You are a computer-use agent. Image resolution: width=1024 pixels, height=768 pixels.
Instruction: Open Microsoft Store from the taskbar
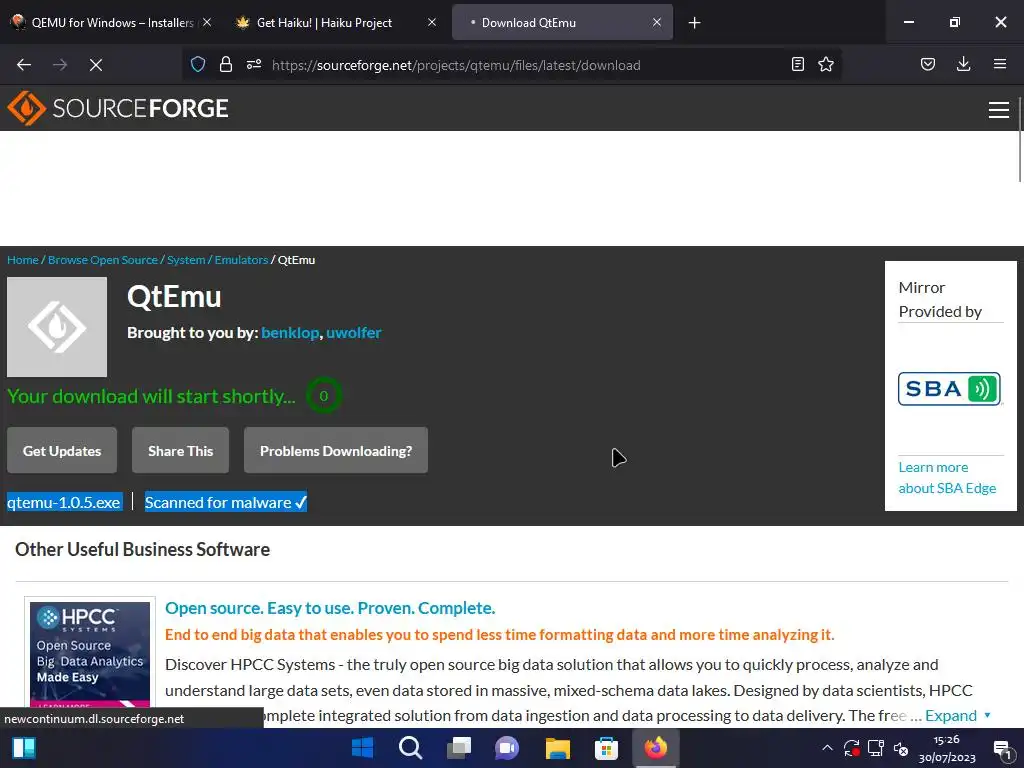click(606, 748)
